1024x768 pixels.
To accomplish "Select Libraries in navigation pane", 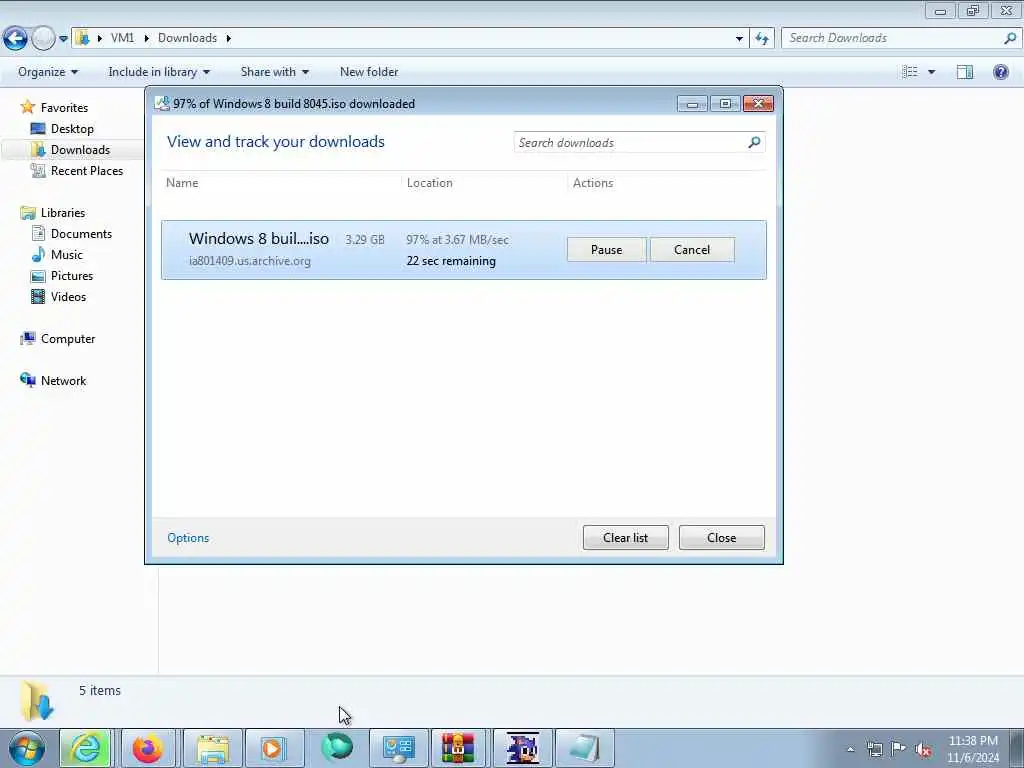I will 63,213.
